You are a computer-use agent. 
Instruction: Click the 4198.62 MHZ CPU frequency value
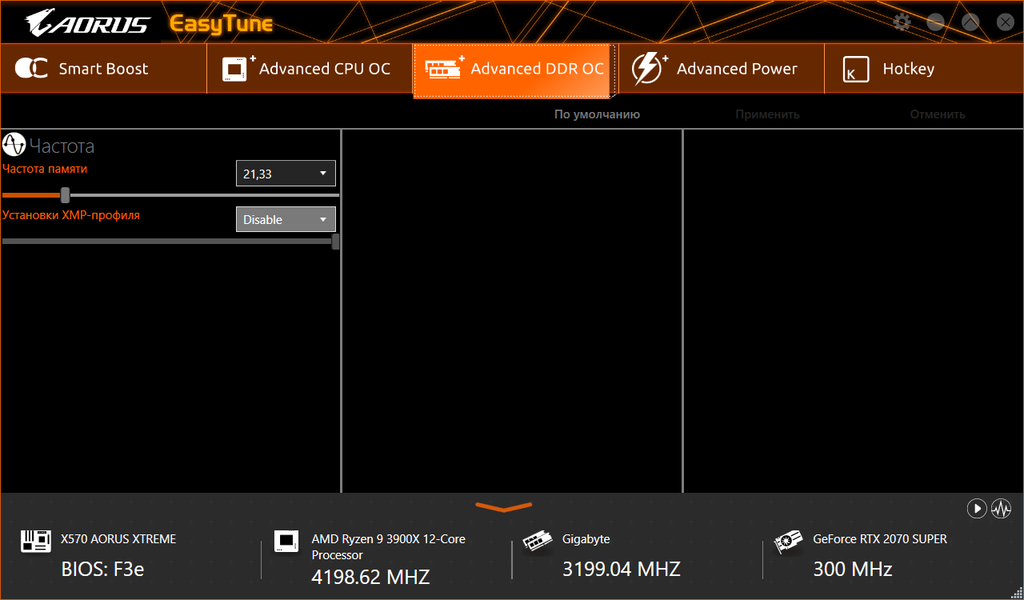point(370,577)
